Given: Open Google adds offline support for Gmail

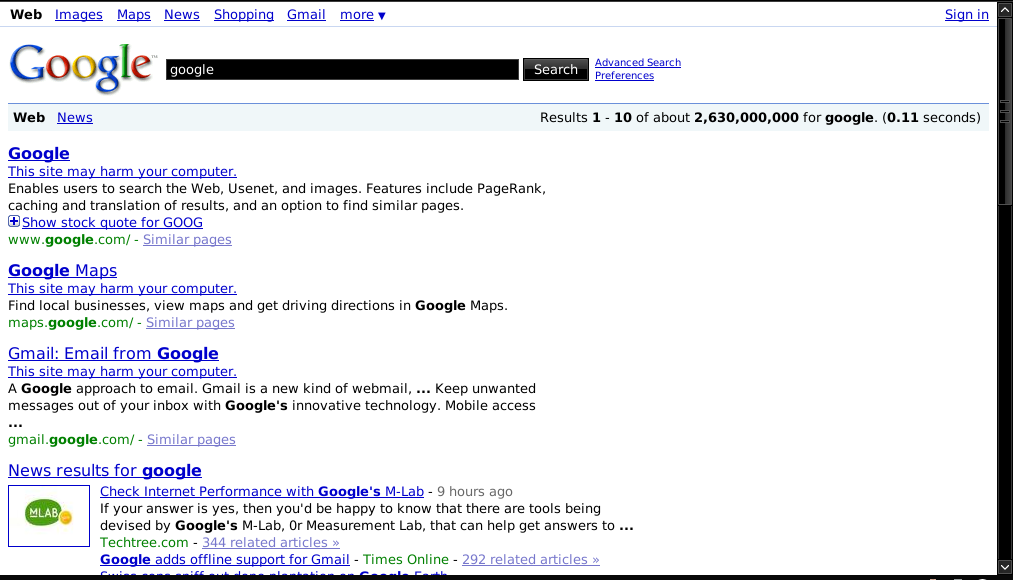Looking at the screenshot, I should pyautogui.click(x=225, y=559).
